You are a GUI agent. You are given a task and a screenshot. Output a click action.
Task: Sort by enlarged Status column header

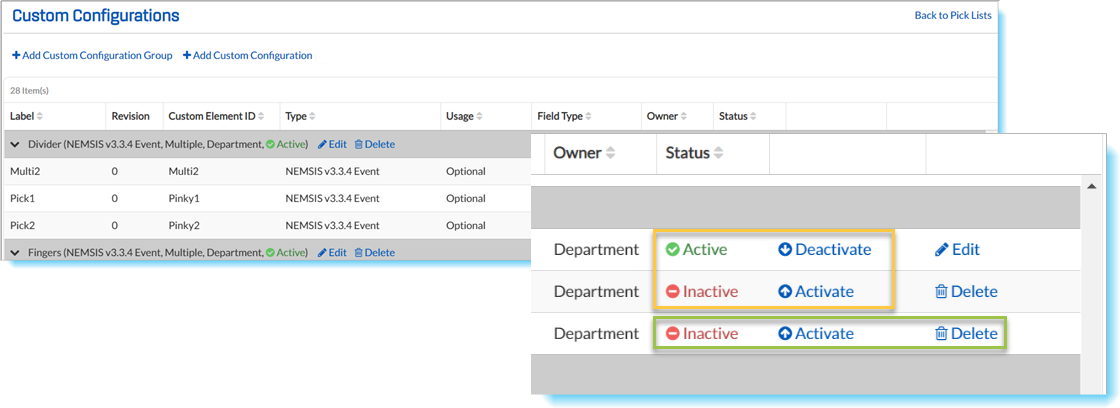coord(695,153)
